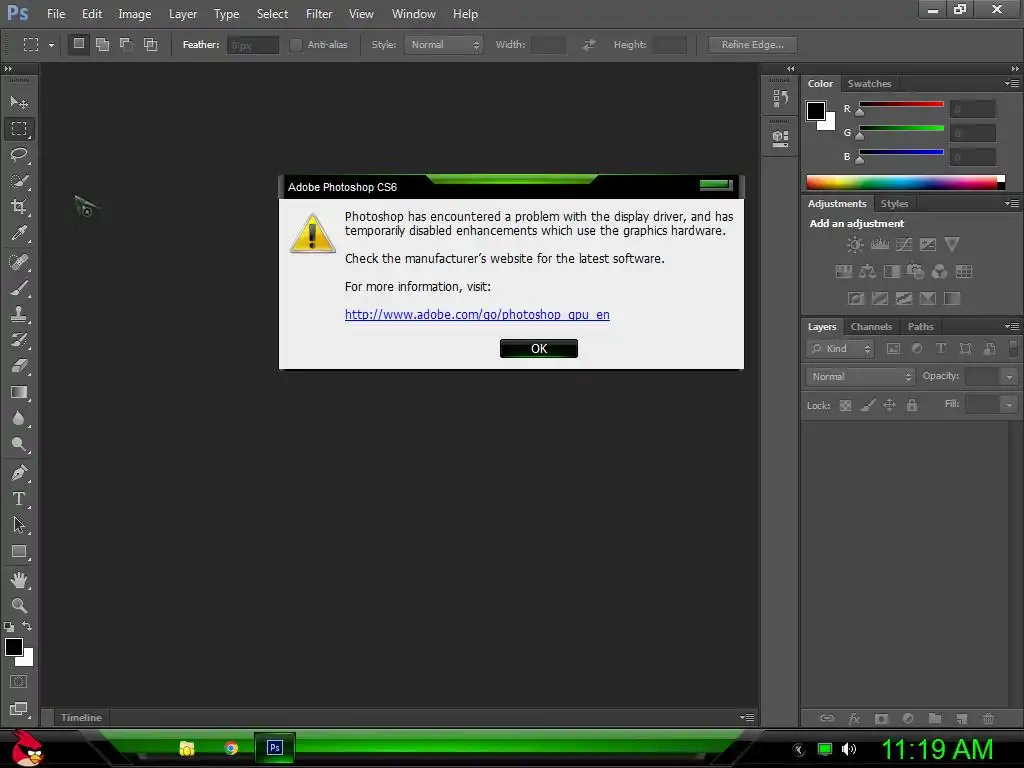The height and width of the screenshot is (768, 1024).
Task: Add a Vibrance adjustment
Action: point(952,245)
